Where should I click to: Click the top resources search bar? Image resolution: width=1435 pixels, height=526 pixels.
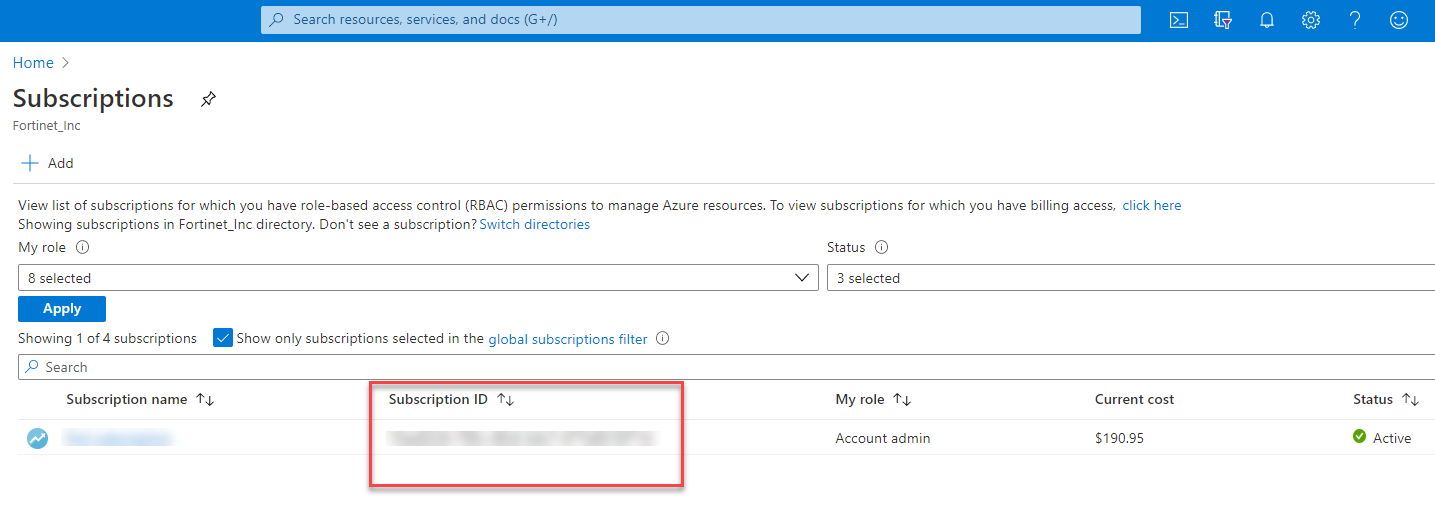(700, 20)
